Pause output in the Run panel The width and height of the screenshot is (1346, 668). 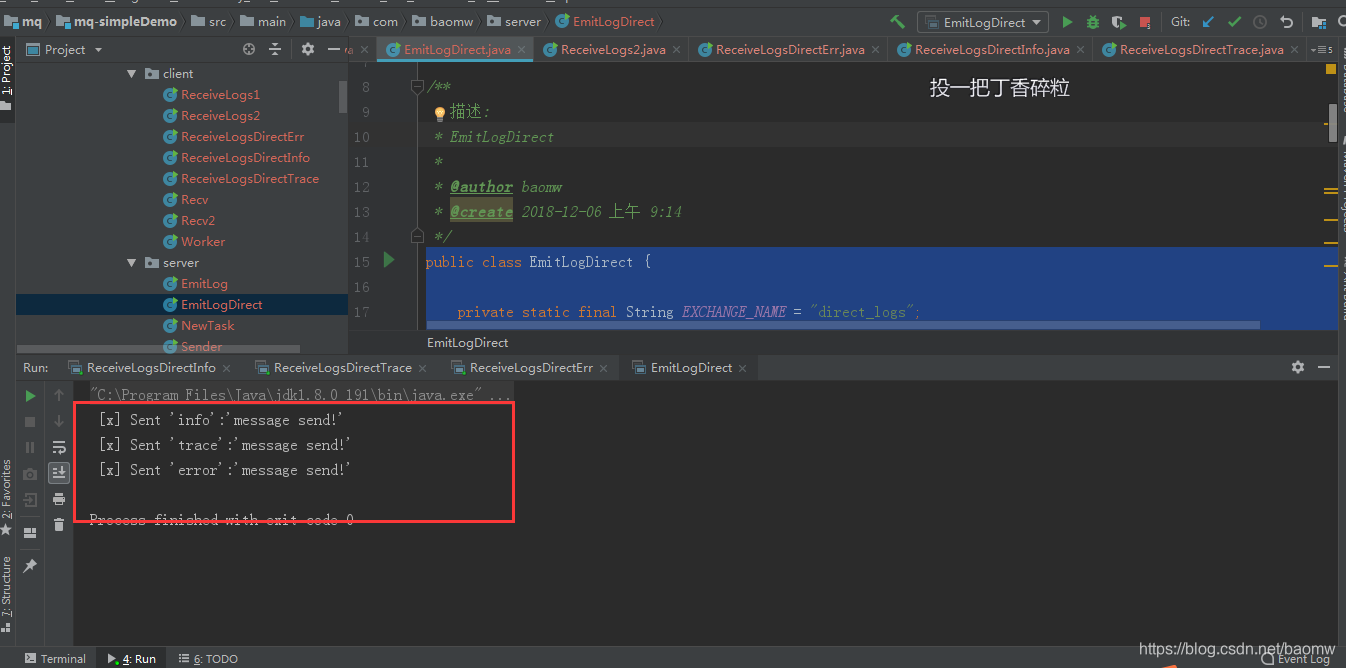30,448
